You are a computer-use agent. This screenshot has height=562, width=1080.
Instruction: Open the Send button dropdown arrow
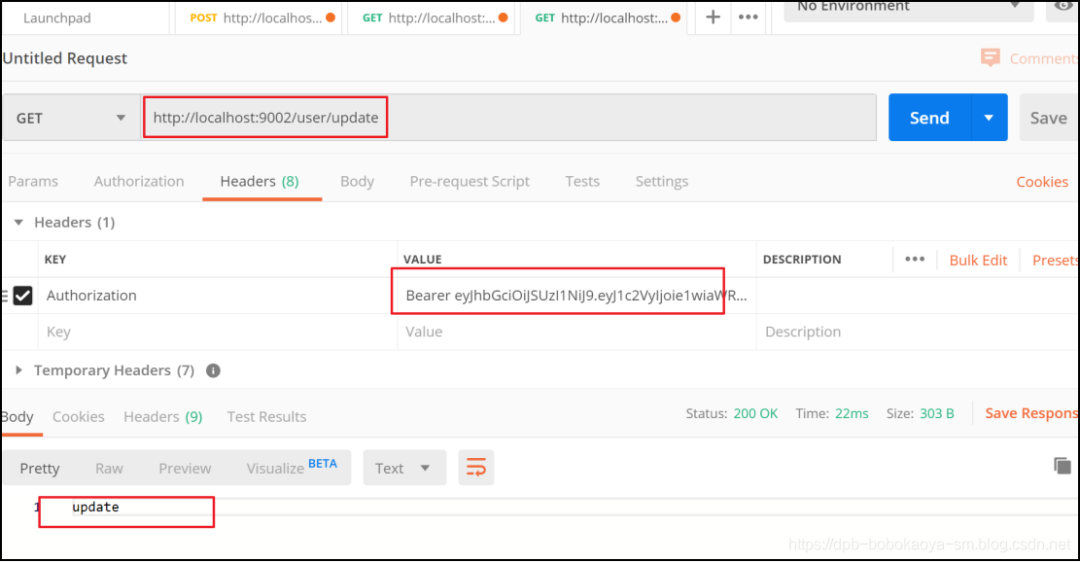[x=989, y=118]
